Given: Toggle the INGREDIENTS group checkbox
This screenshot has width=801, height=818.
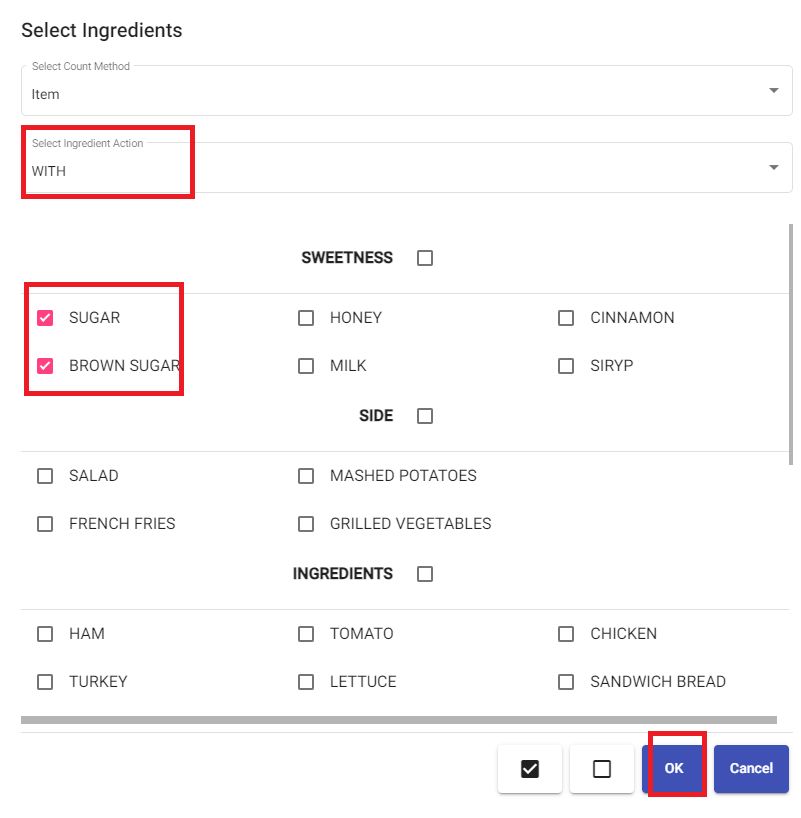Looking at the screenshot, I should tap(425, 574).
